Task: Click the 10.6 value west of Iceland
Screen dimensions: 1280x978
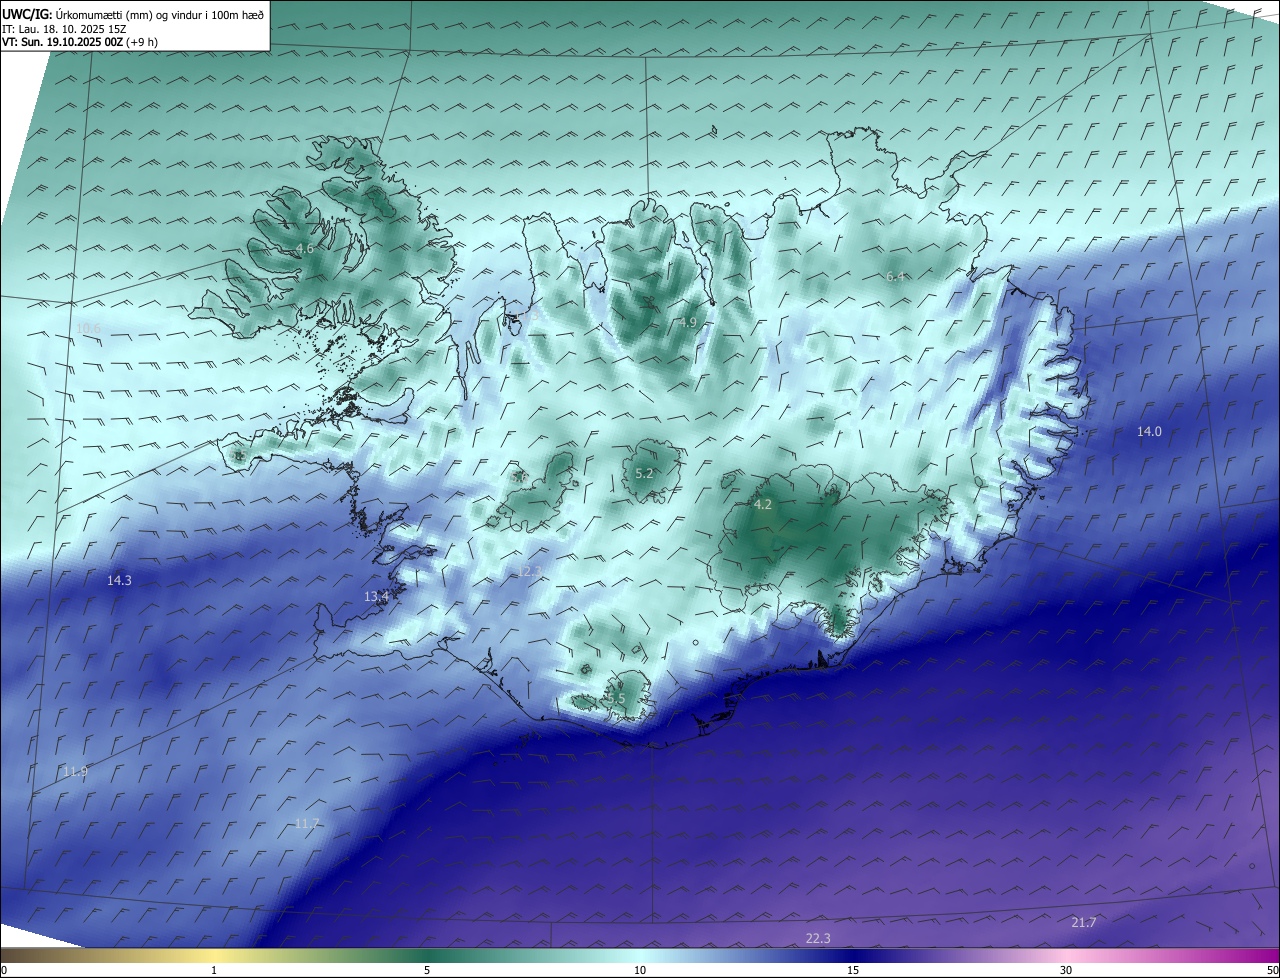Action: click(x=89, y=328)
